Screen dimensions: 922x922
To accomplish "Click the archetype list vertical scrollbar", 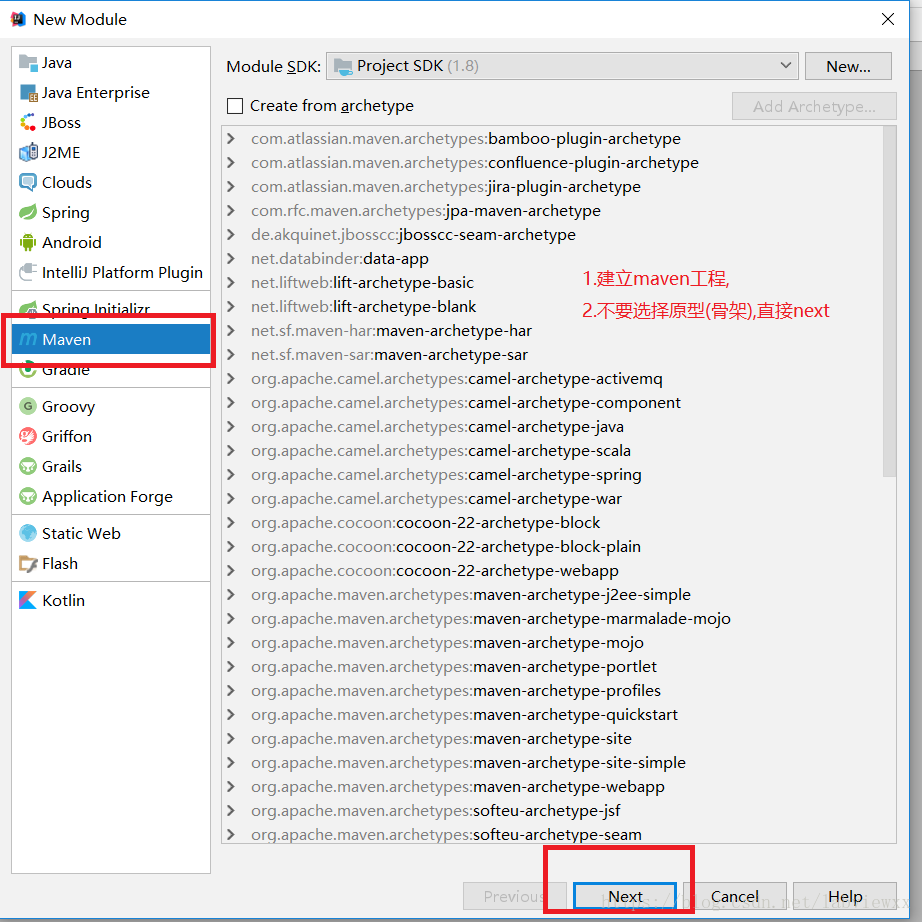I will click(x=889, y=300).
